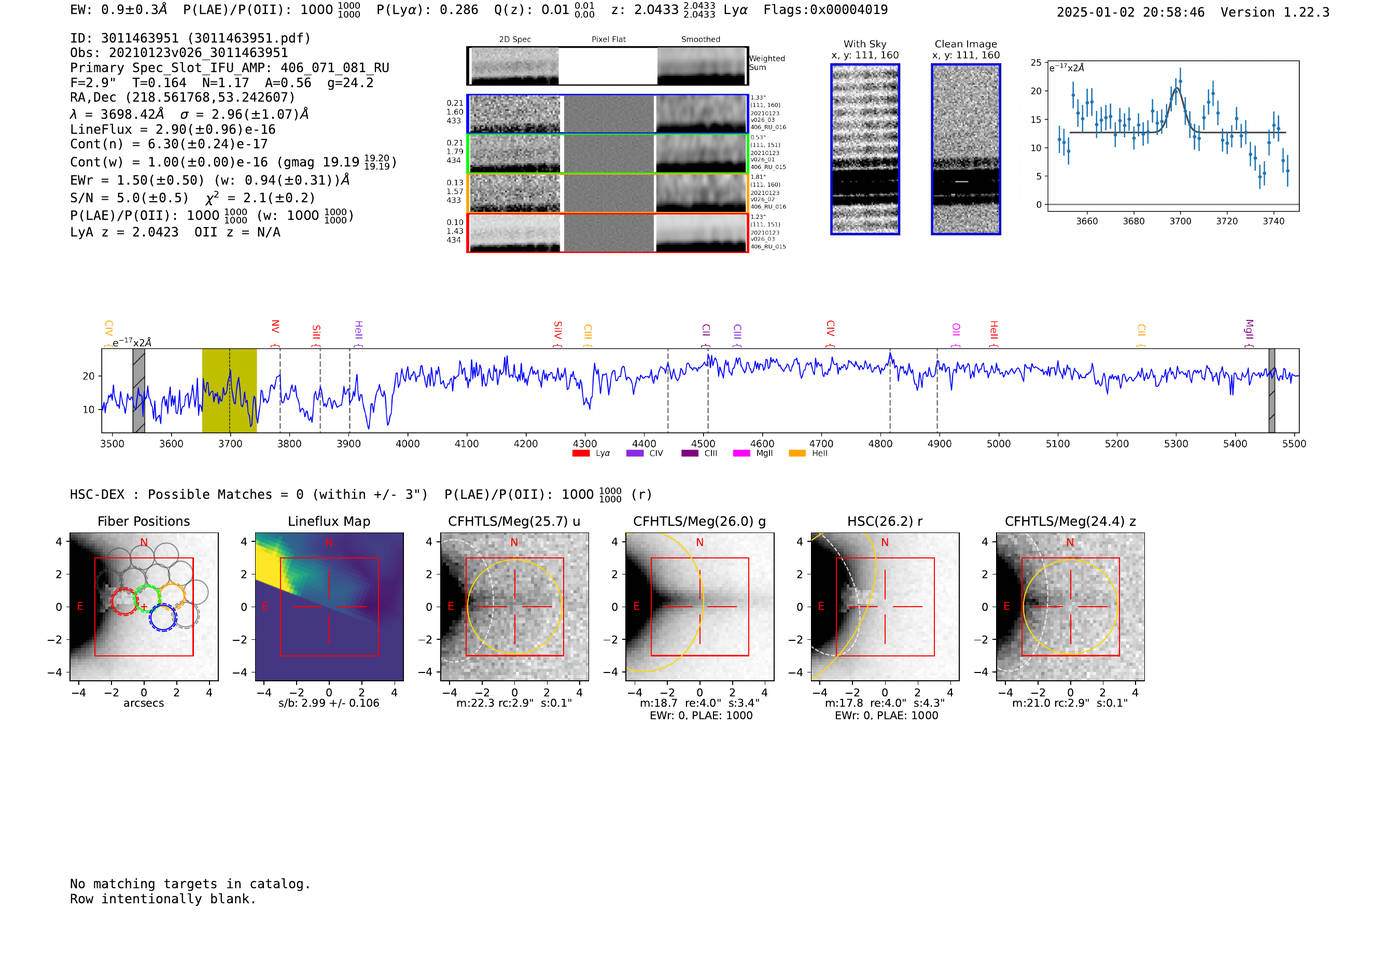Select the With Sky cutout image
The width and height of the screenshot is (1400, 953).
tap(865, 149)
